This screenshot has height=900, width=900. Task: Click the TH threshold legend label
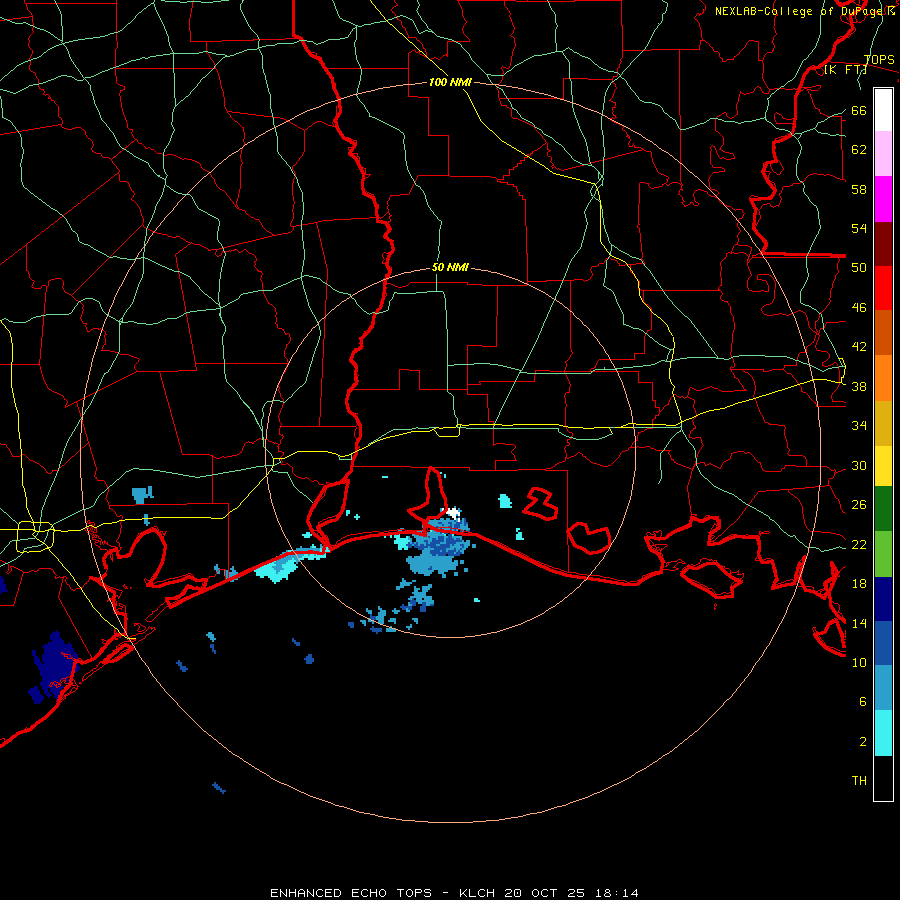(x=859, y=781)
